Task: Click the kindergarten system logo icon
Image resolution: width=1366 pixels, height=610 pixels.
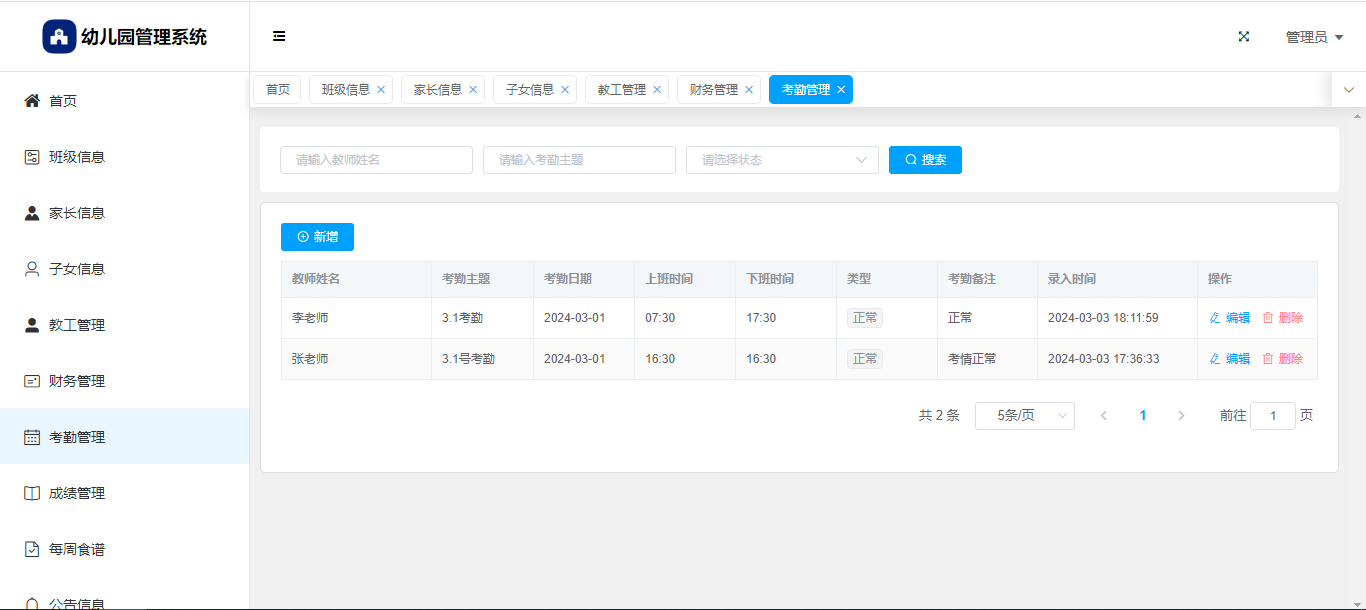Action: pyautogui.click(x=59, y=37)
